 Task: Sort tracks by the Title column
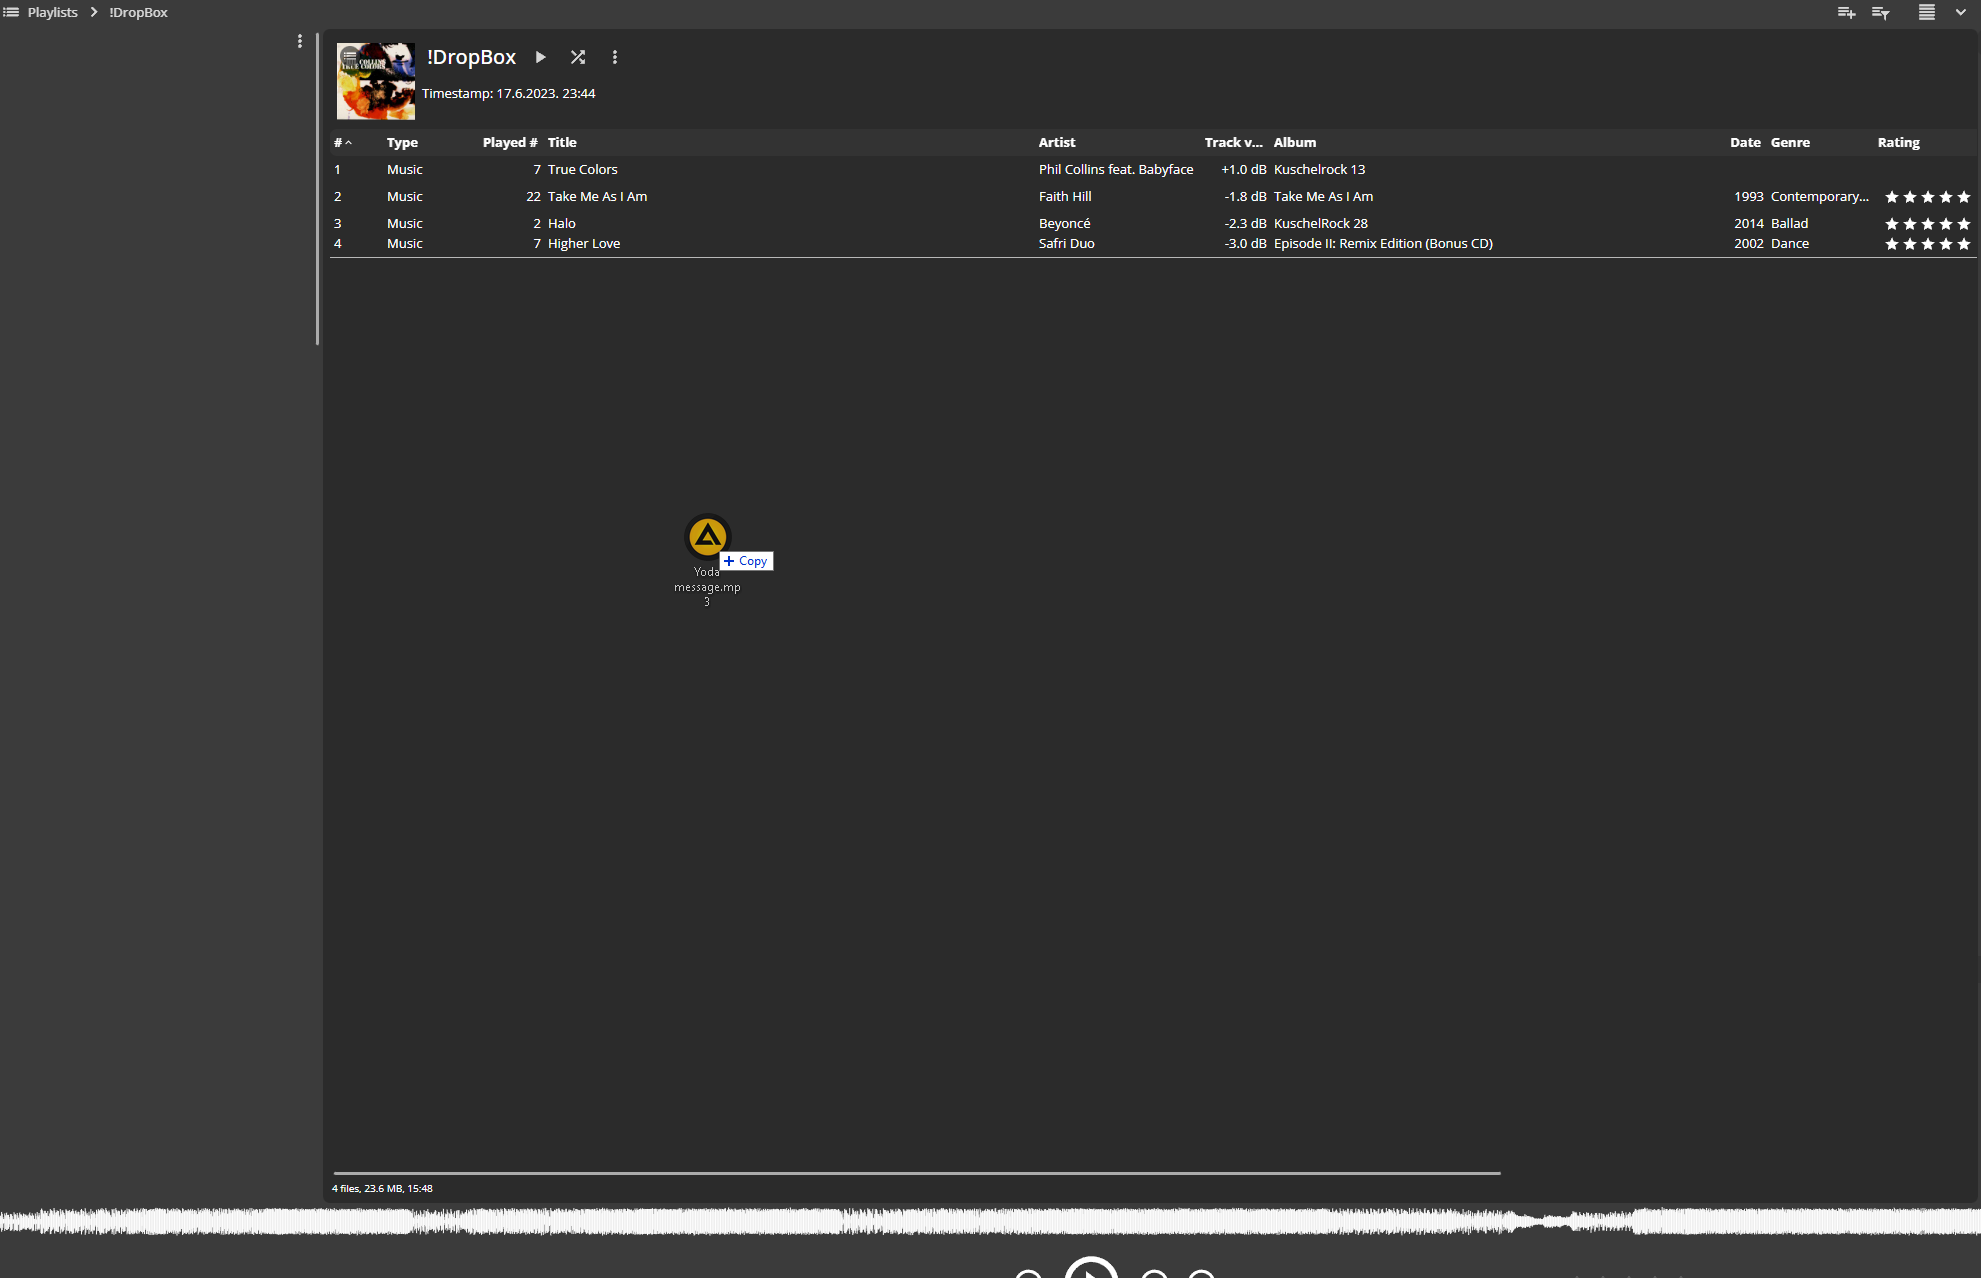tap(562, 142)
